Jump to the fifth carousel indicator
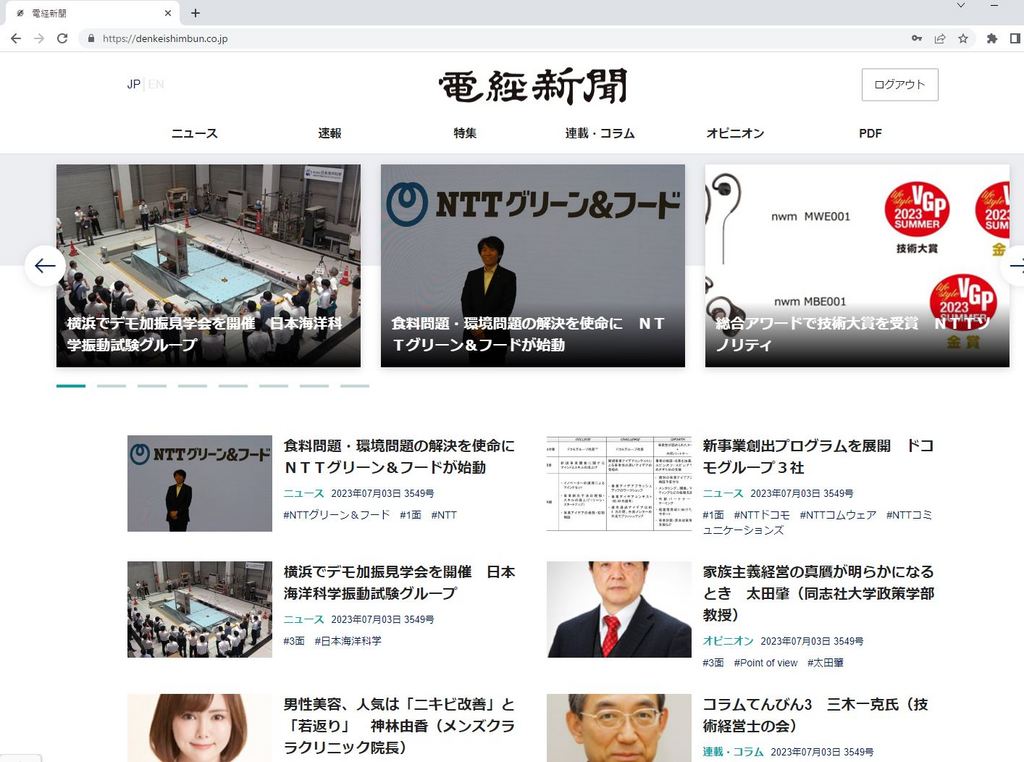Viewport: 1024px width, 762px height. pos(232,386)
